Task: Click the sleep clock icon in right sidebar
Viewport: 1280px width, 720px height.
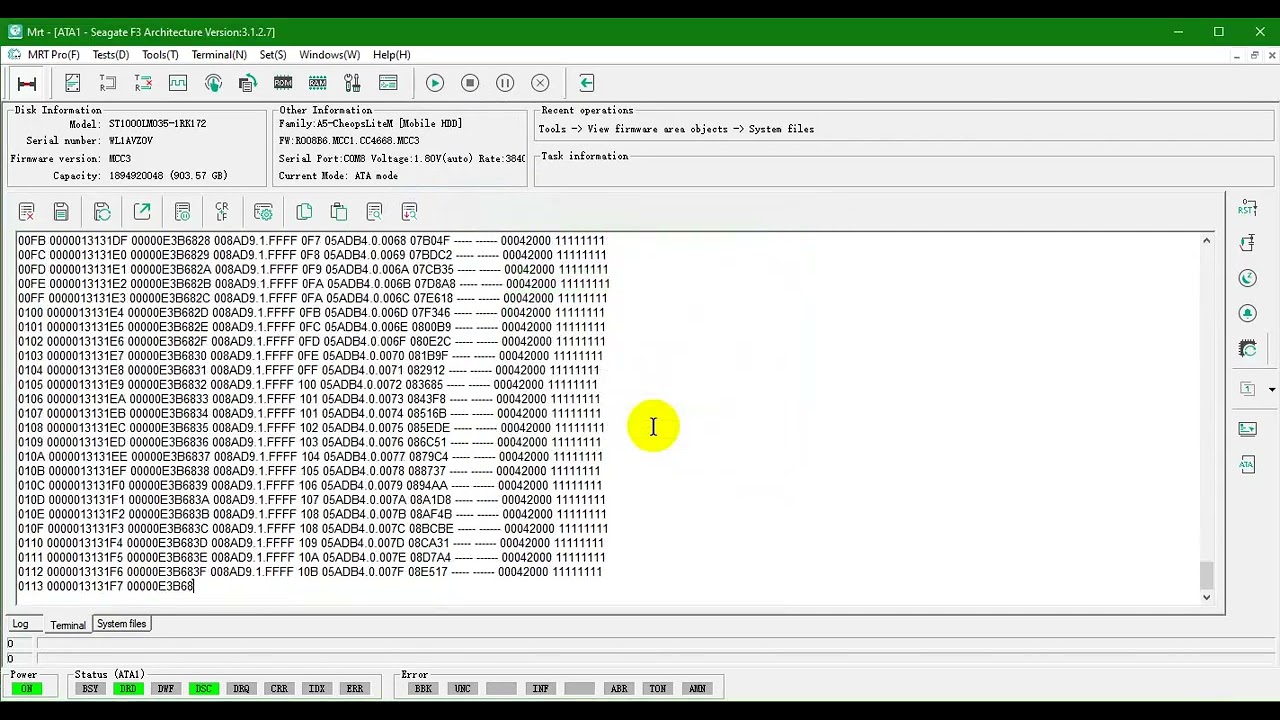Action: pyautogui.click(x=1247, y=278)
